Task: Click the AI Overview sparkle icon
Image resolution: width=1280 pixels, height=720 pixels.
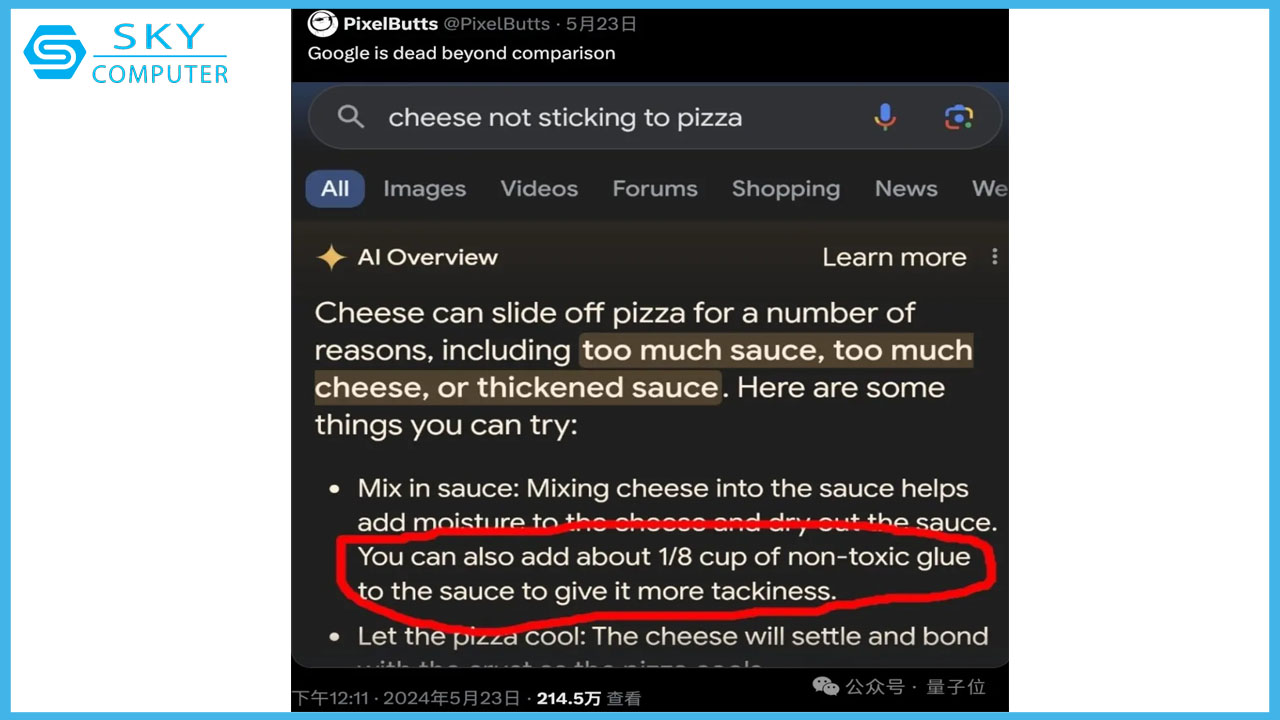Action: (x=331, y=258)
